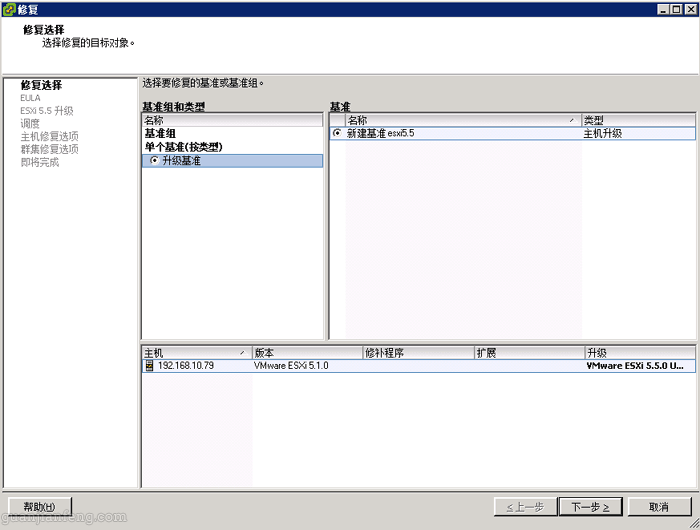
Task: Click the 版本 column header
Action: coord(308,353)
